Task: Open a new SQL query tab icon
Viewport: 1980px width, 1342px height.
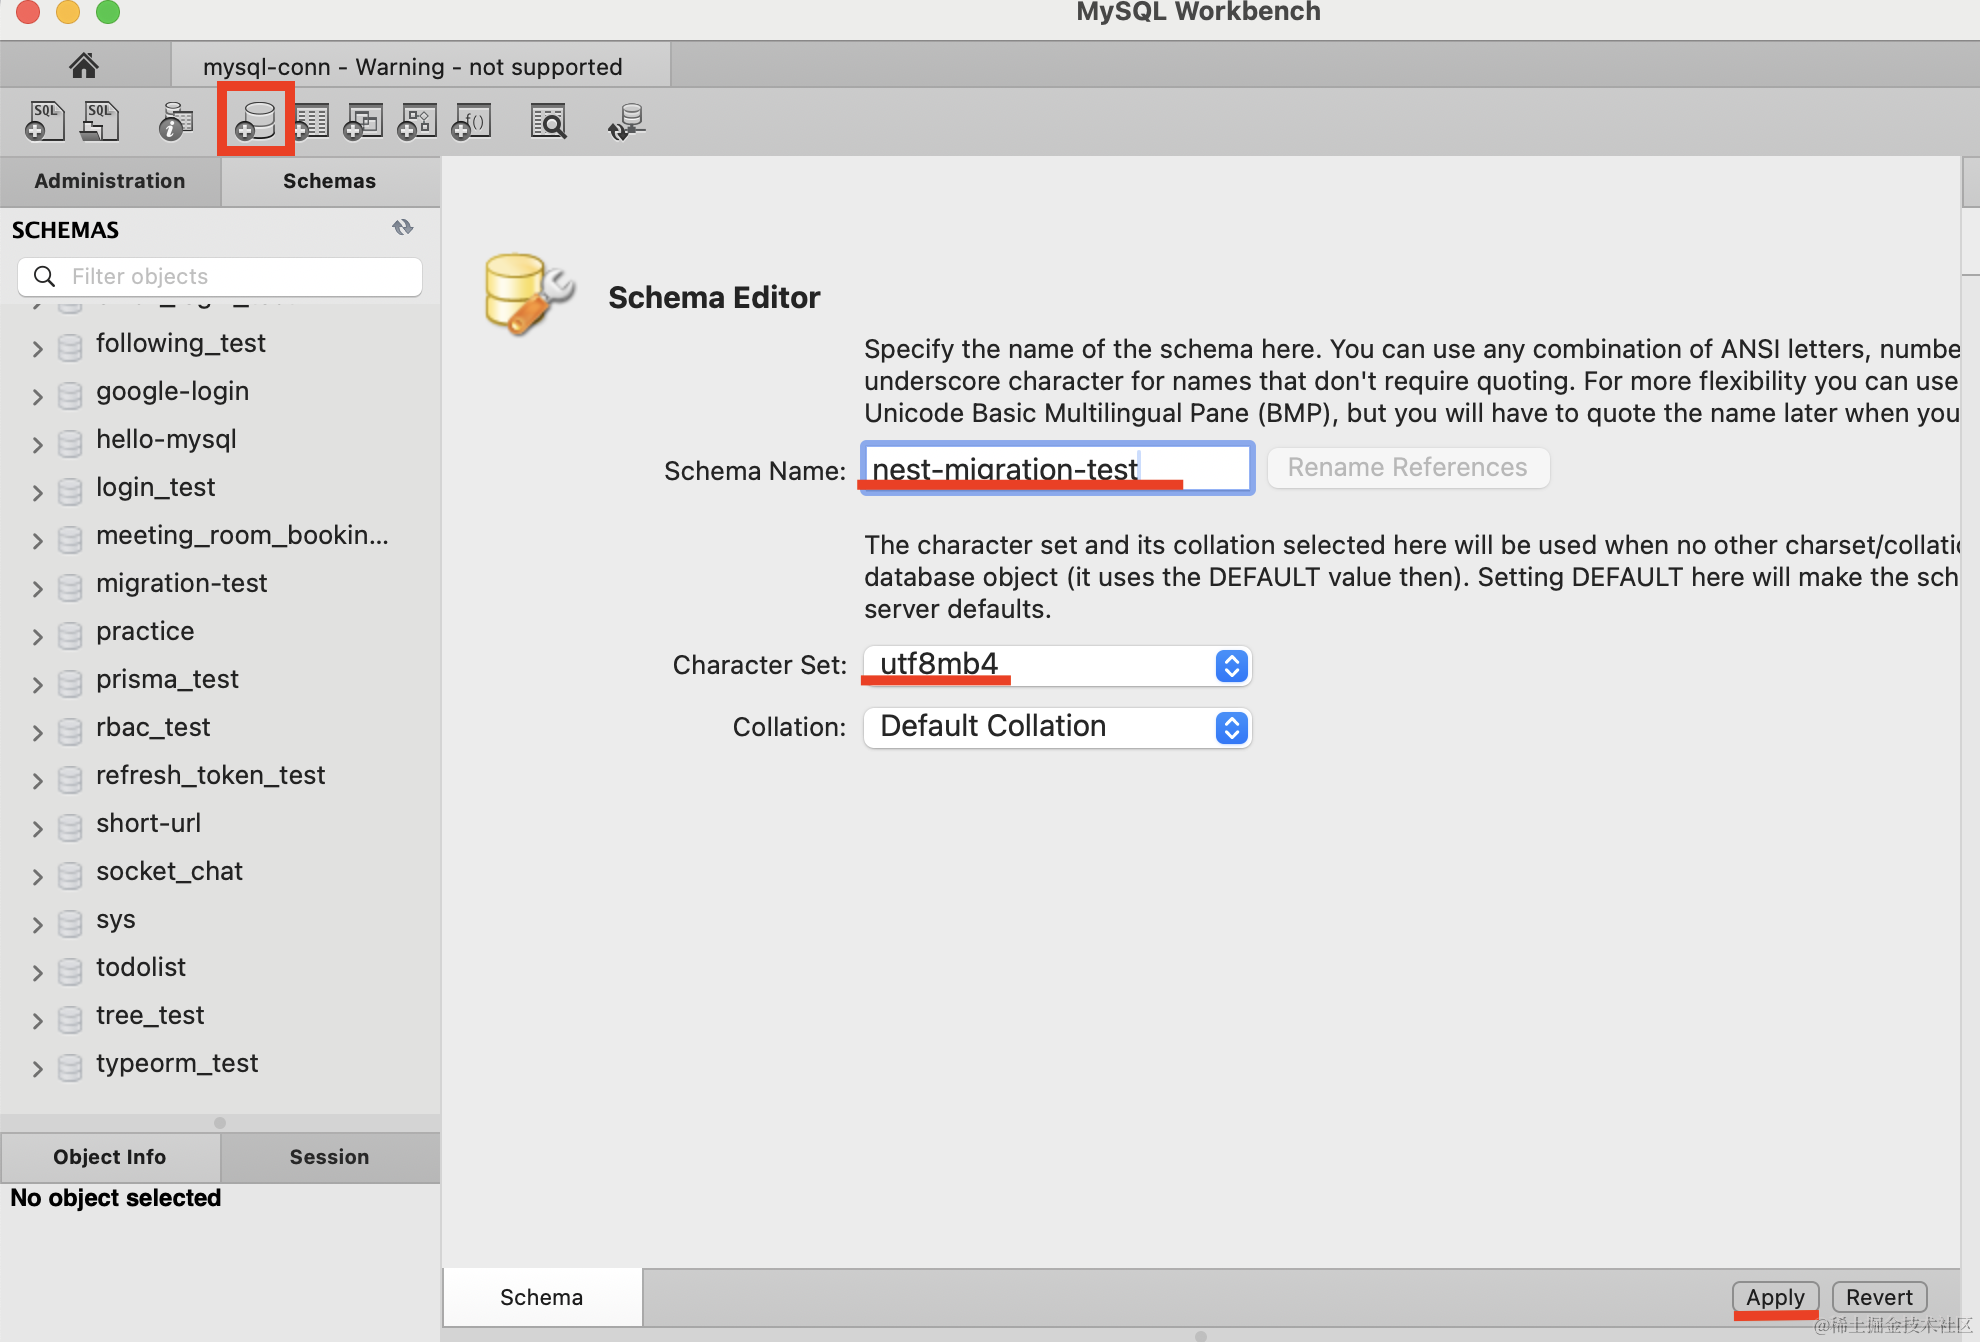Action: pos(45,121)
